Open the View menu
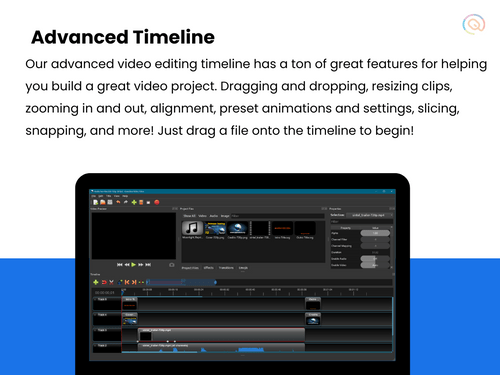 coord(117,196)
